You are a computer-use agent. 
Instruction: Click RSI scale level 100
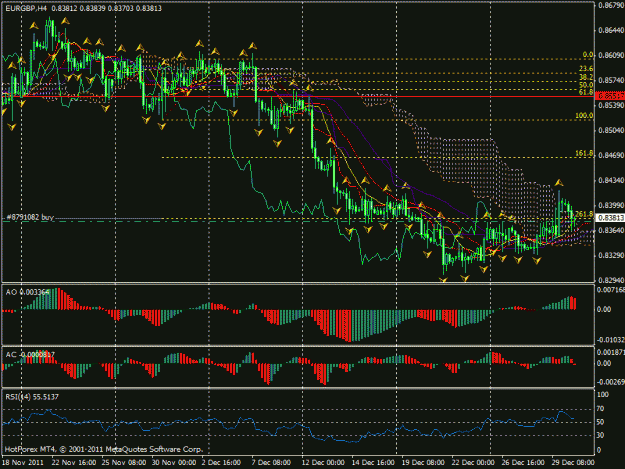point(603,394)
